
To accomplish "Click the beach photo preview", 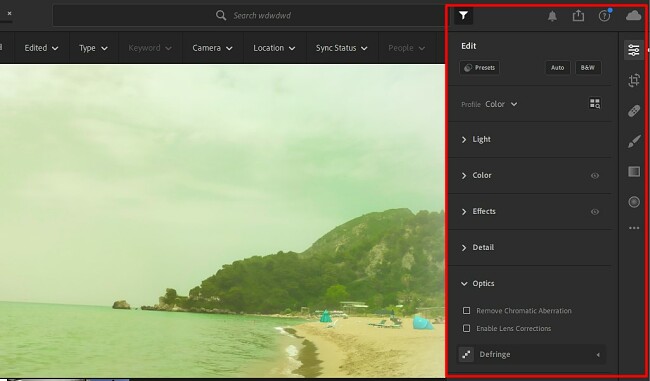I will 222,221.
